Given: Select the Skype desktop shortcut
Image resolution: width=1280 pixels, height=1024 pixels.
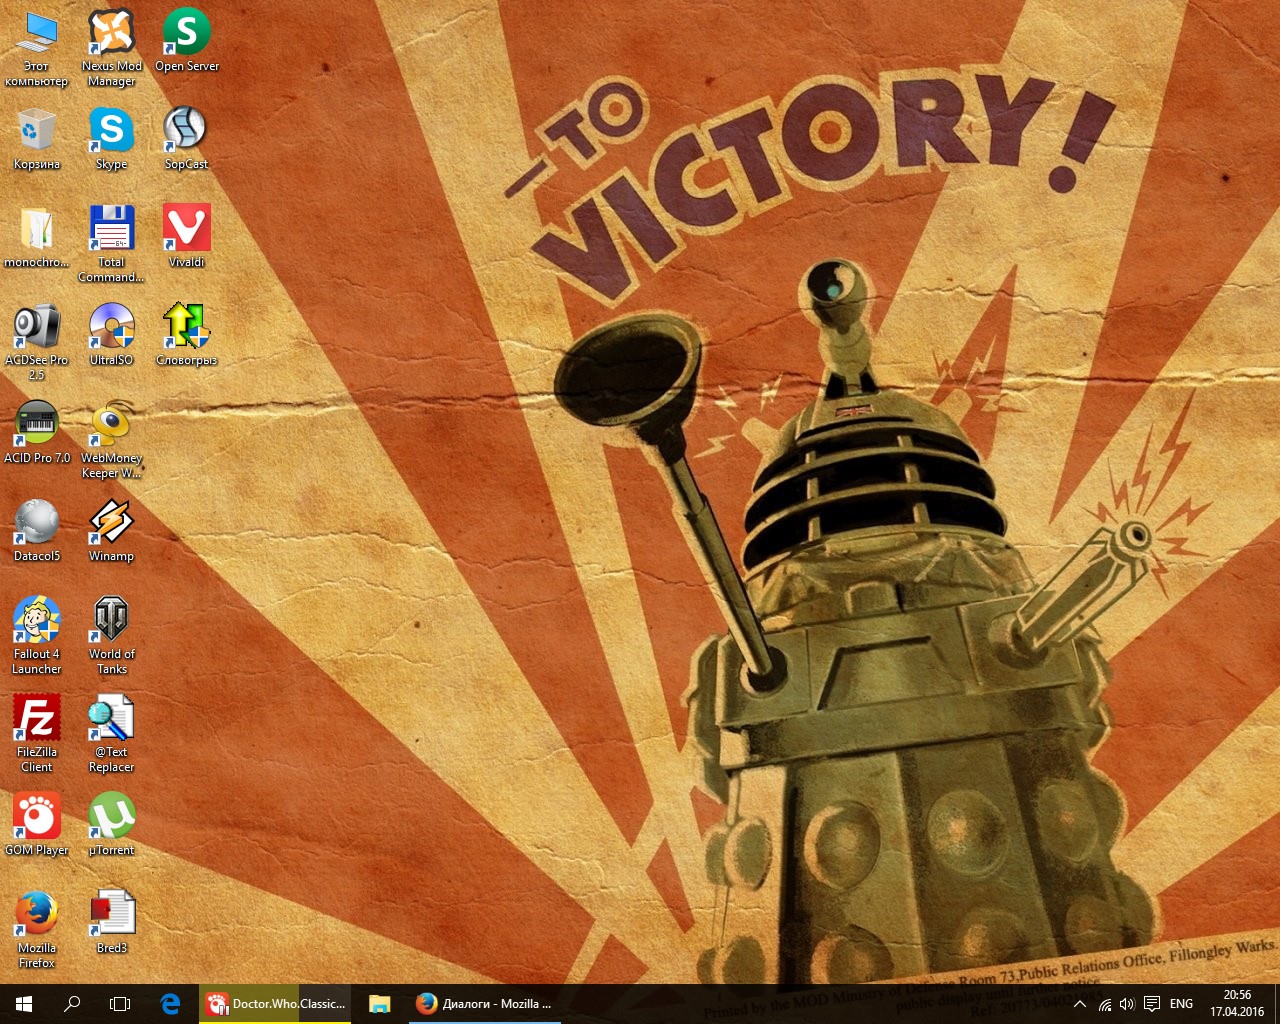Looking at the screenshot, I should tap(112, 139).
